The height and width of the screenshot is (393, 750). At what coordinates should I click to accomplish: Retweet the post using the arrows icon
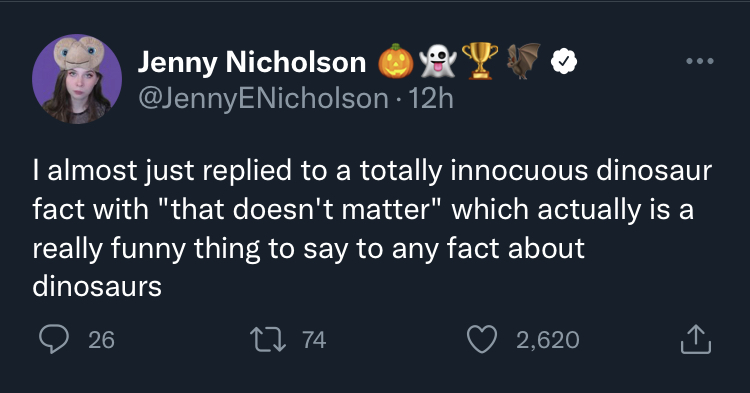pyautogui.click(x=269, y=339)
